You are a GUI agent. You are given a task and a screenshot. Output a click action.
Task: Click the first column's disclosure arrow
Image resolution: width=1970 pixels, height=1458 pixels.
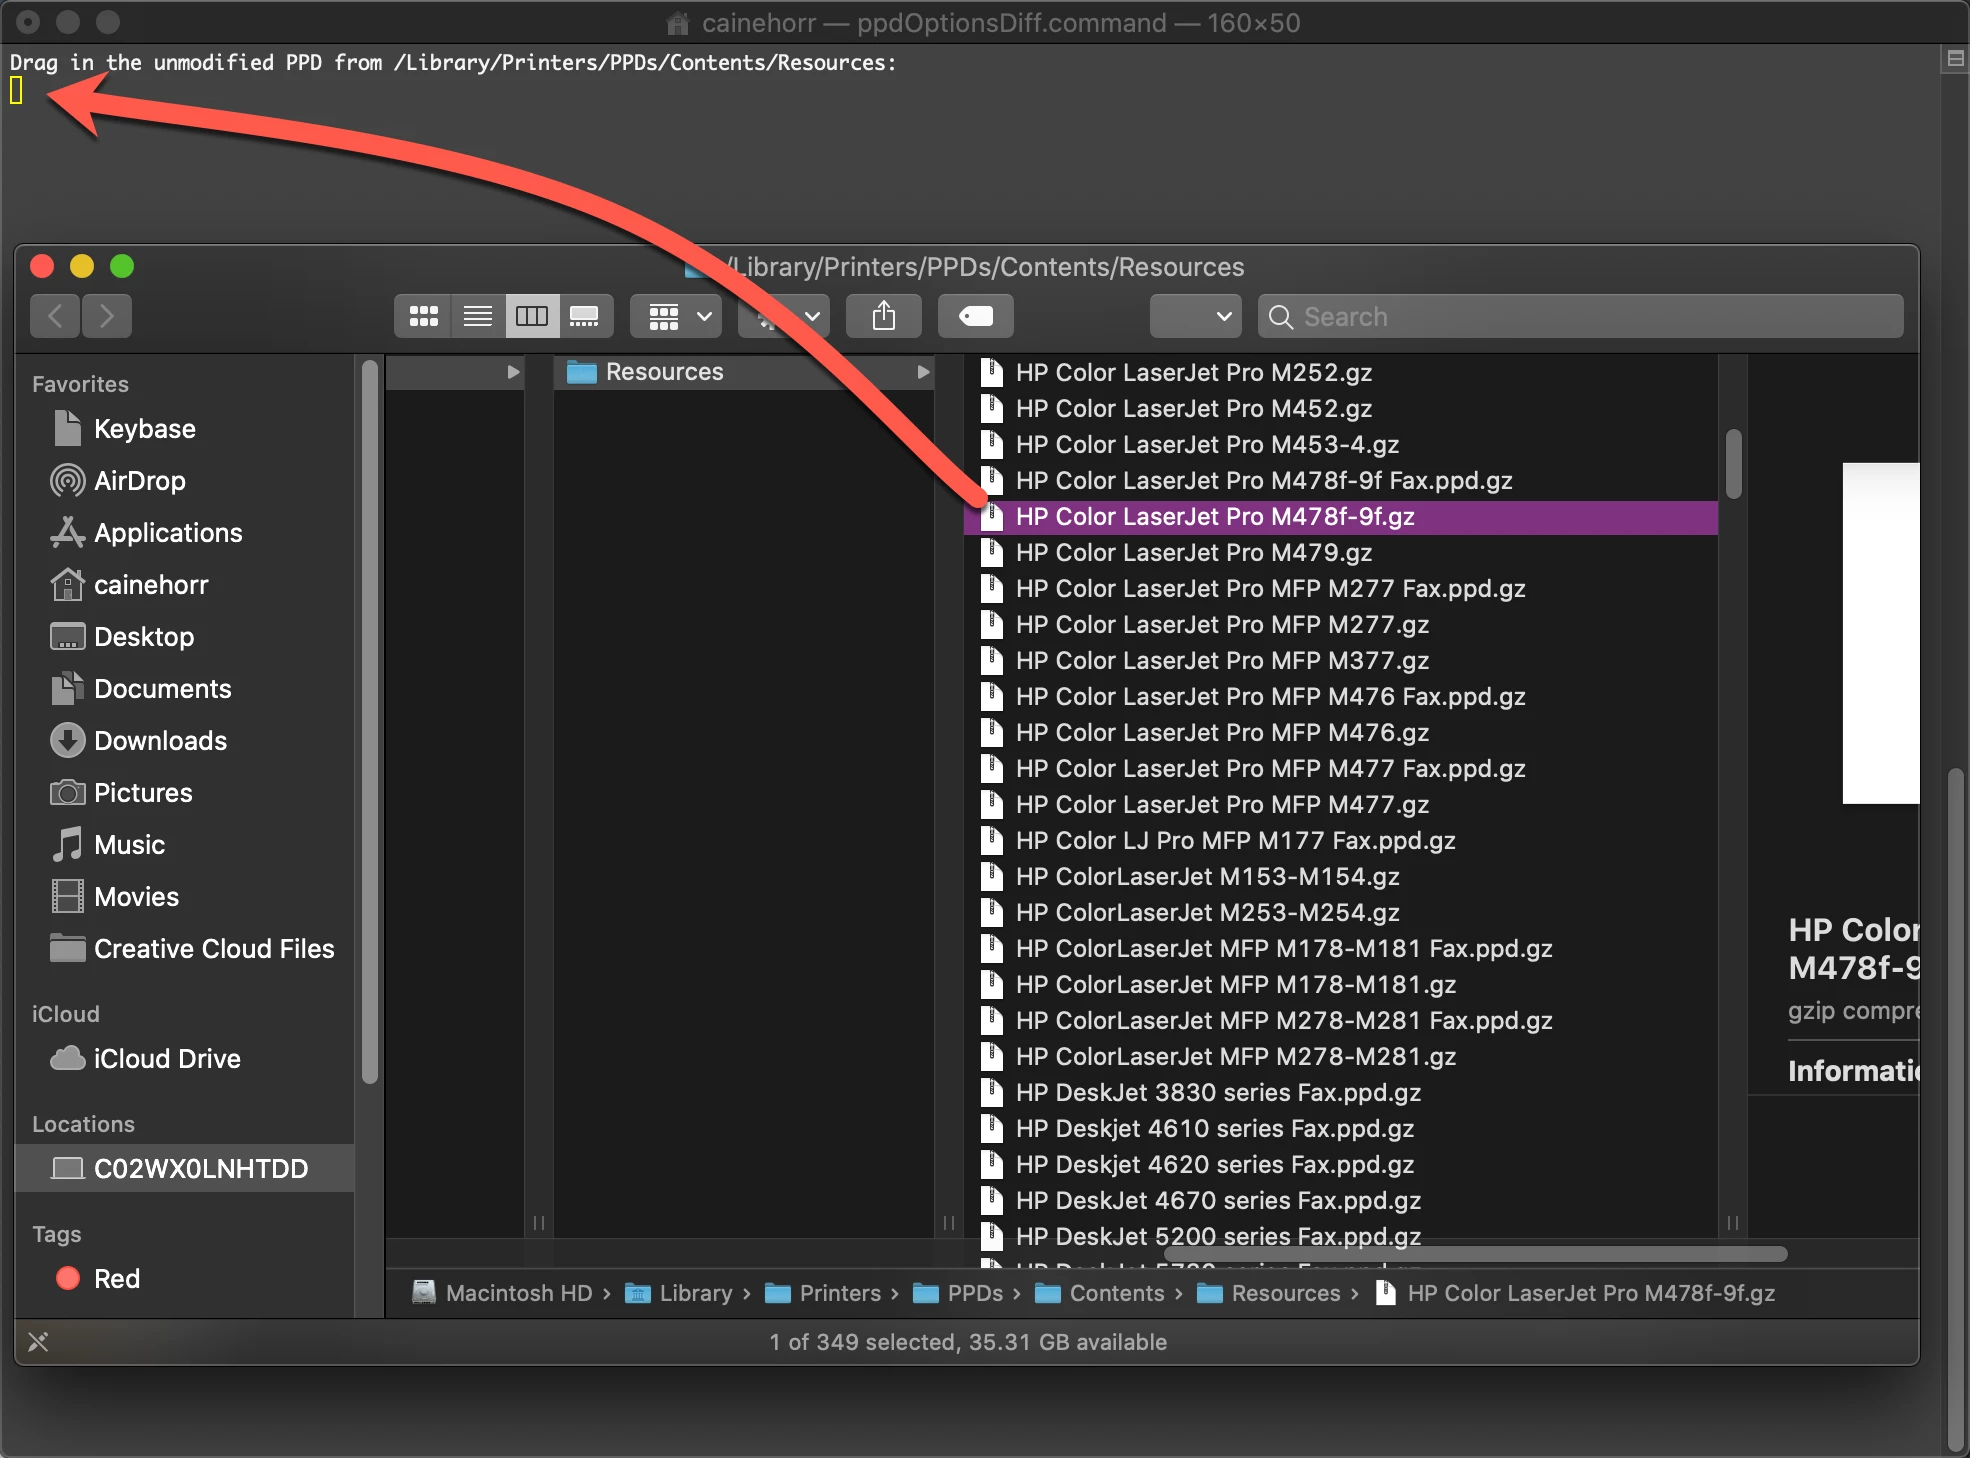coord(513,372)
